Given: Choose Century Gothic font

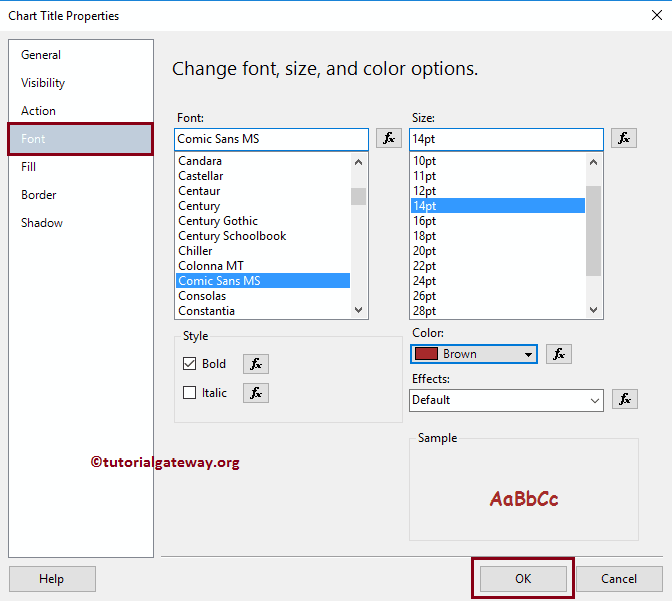Looking at the screenshot, I should (263, 221).
